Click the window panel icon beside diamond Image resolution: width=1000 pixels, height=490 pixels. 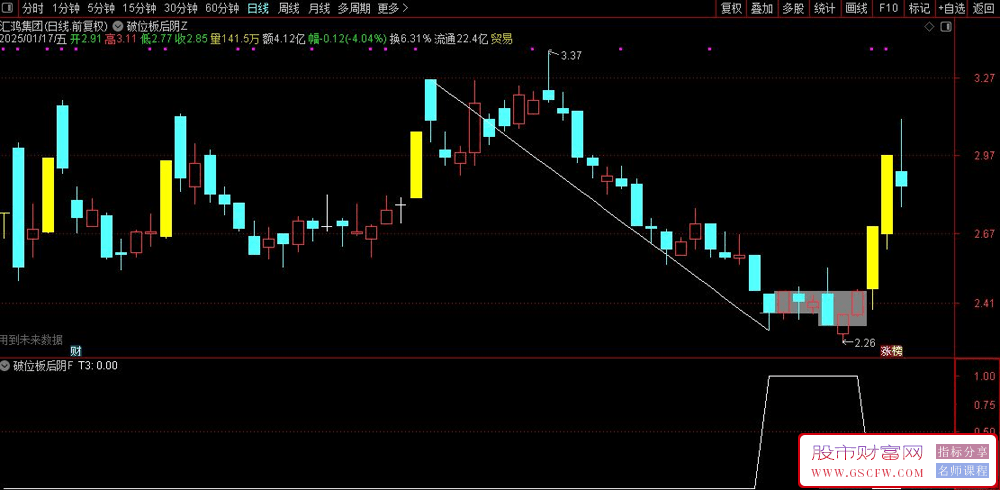coord(946,27)
